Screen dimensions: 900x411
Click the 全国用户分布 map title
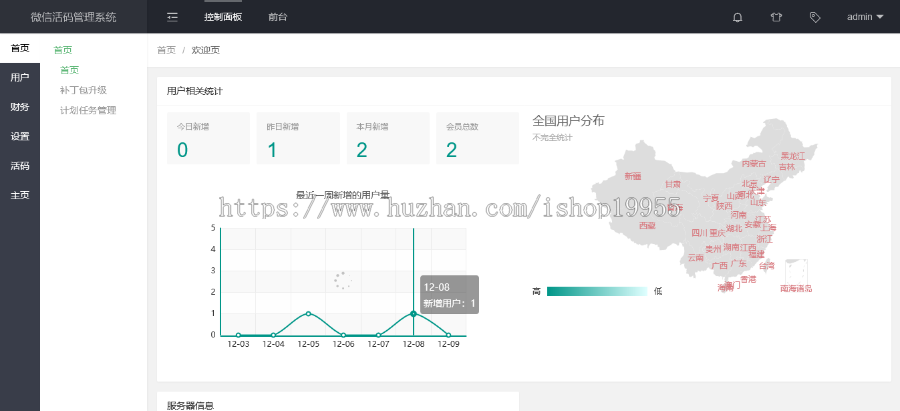pyautogui.click(x=568, y=121)
